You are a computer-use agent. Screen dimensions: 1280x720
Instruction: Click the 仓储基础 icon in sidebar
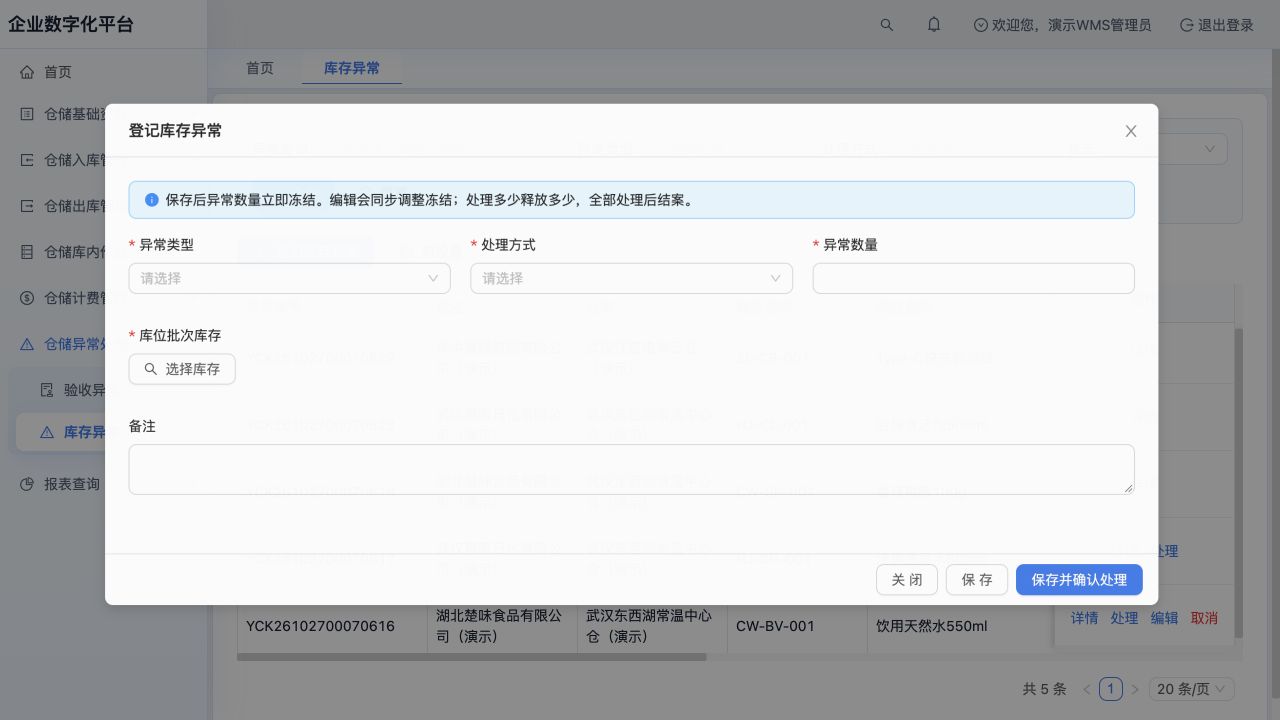point(27,114)
